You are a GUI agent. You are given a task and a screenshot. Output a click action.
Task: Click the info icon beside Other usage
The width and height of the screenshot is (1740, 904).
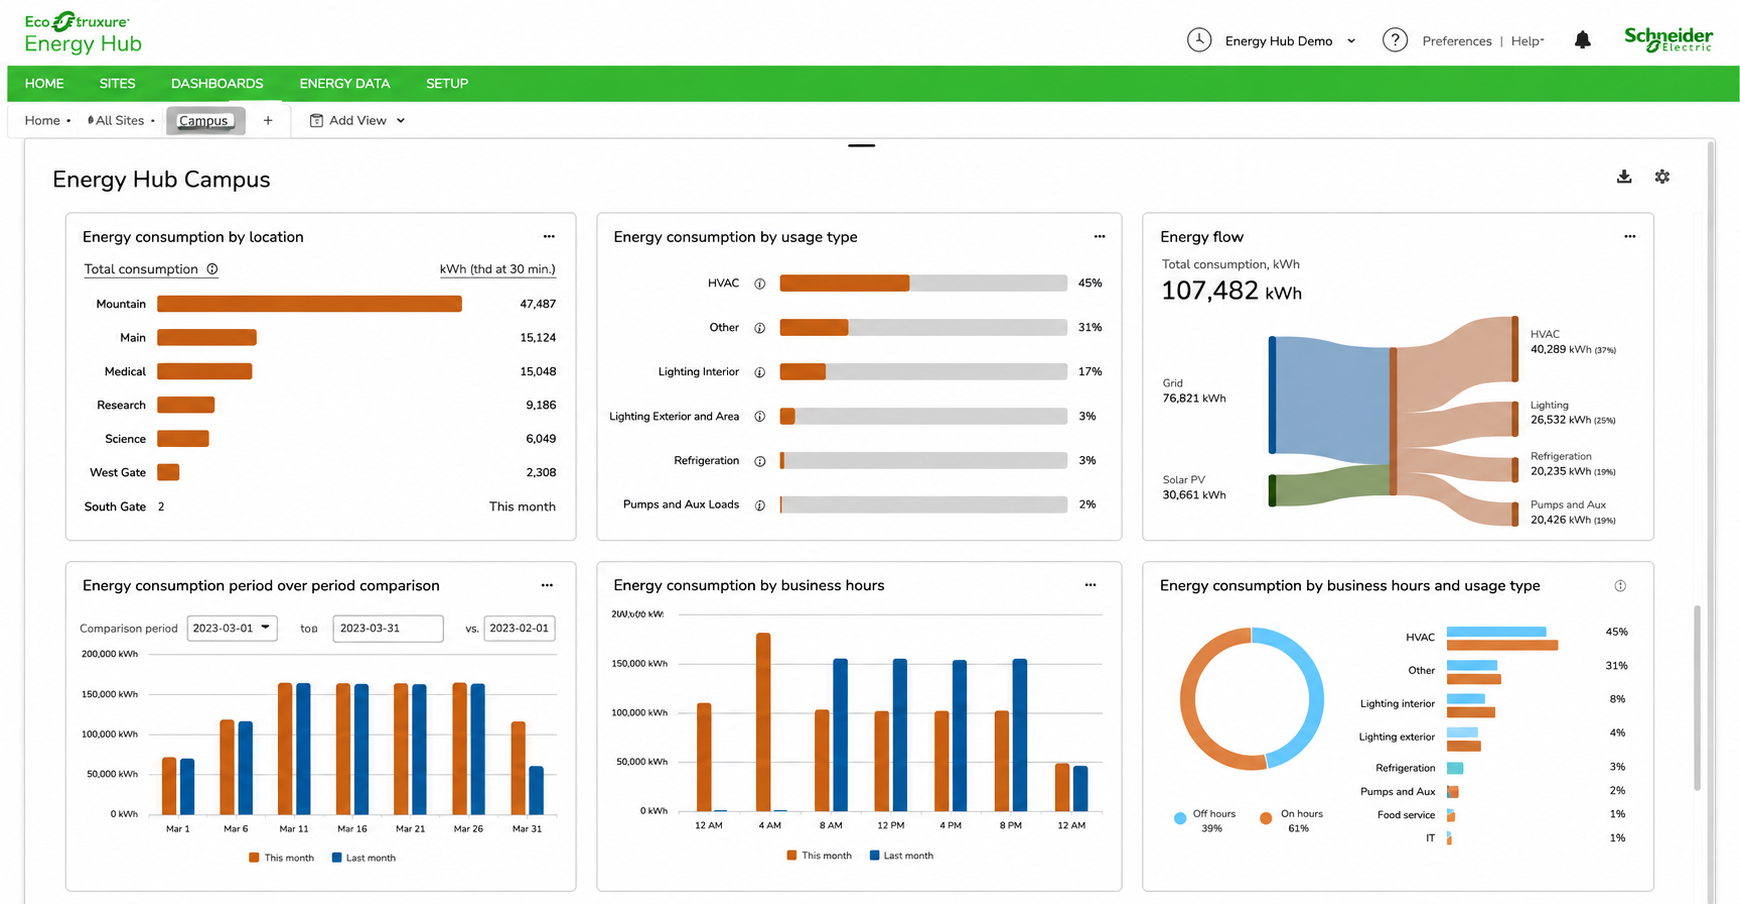click(x=760, y=328)
